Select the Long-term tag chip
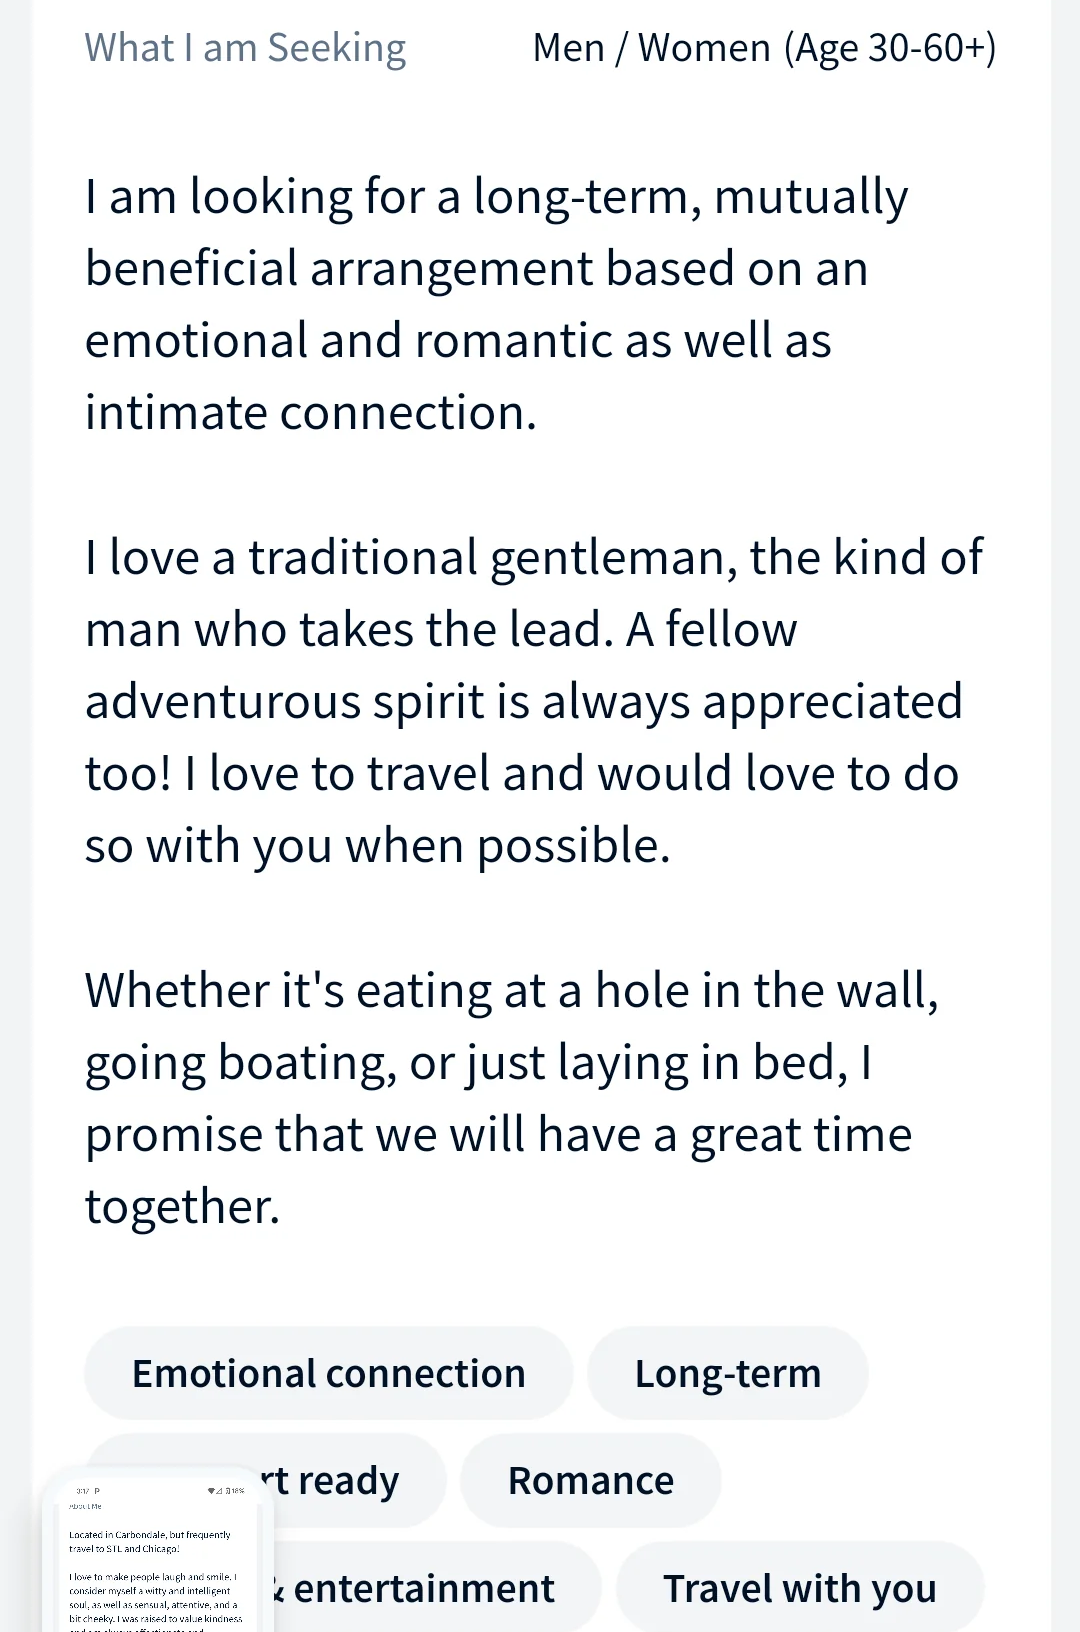 click(x=728, y=1374)
